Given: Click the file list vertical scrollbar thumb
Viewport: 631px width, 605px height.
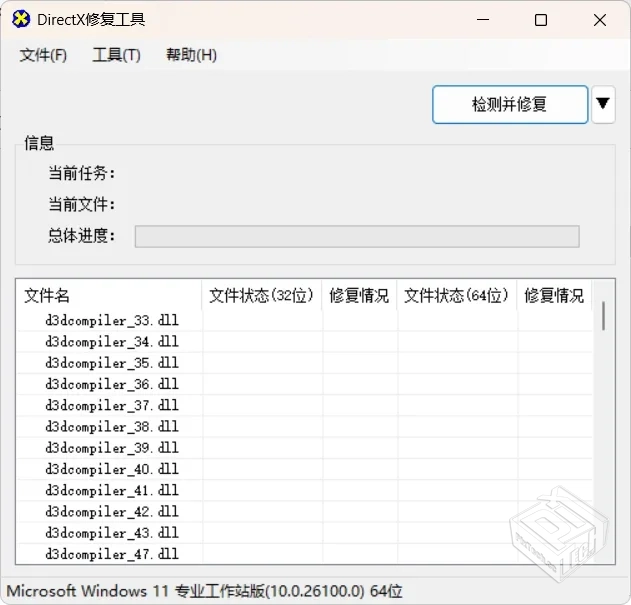Looking at the screenshot, I should click(603, 316).
